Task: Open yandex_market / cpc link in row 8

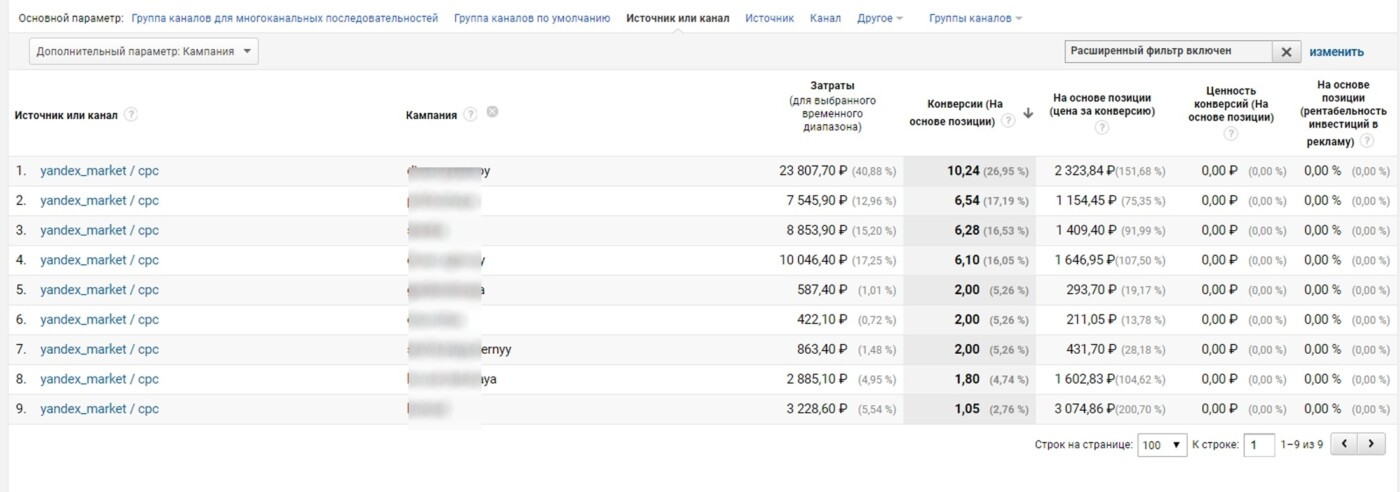Action: [99, 379]
